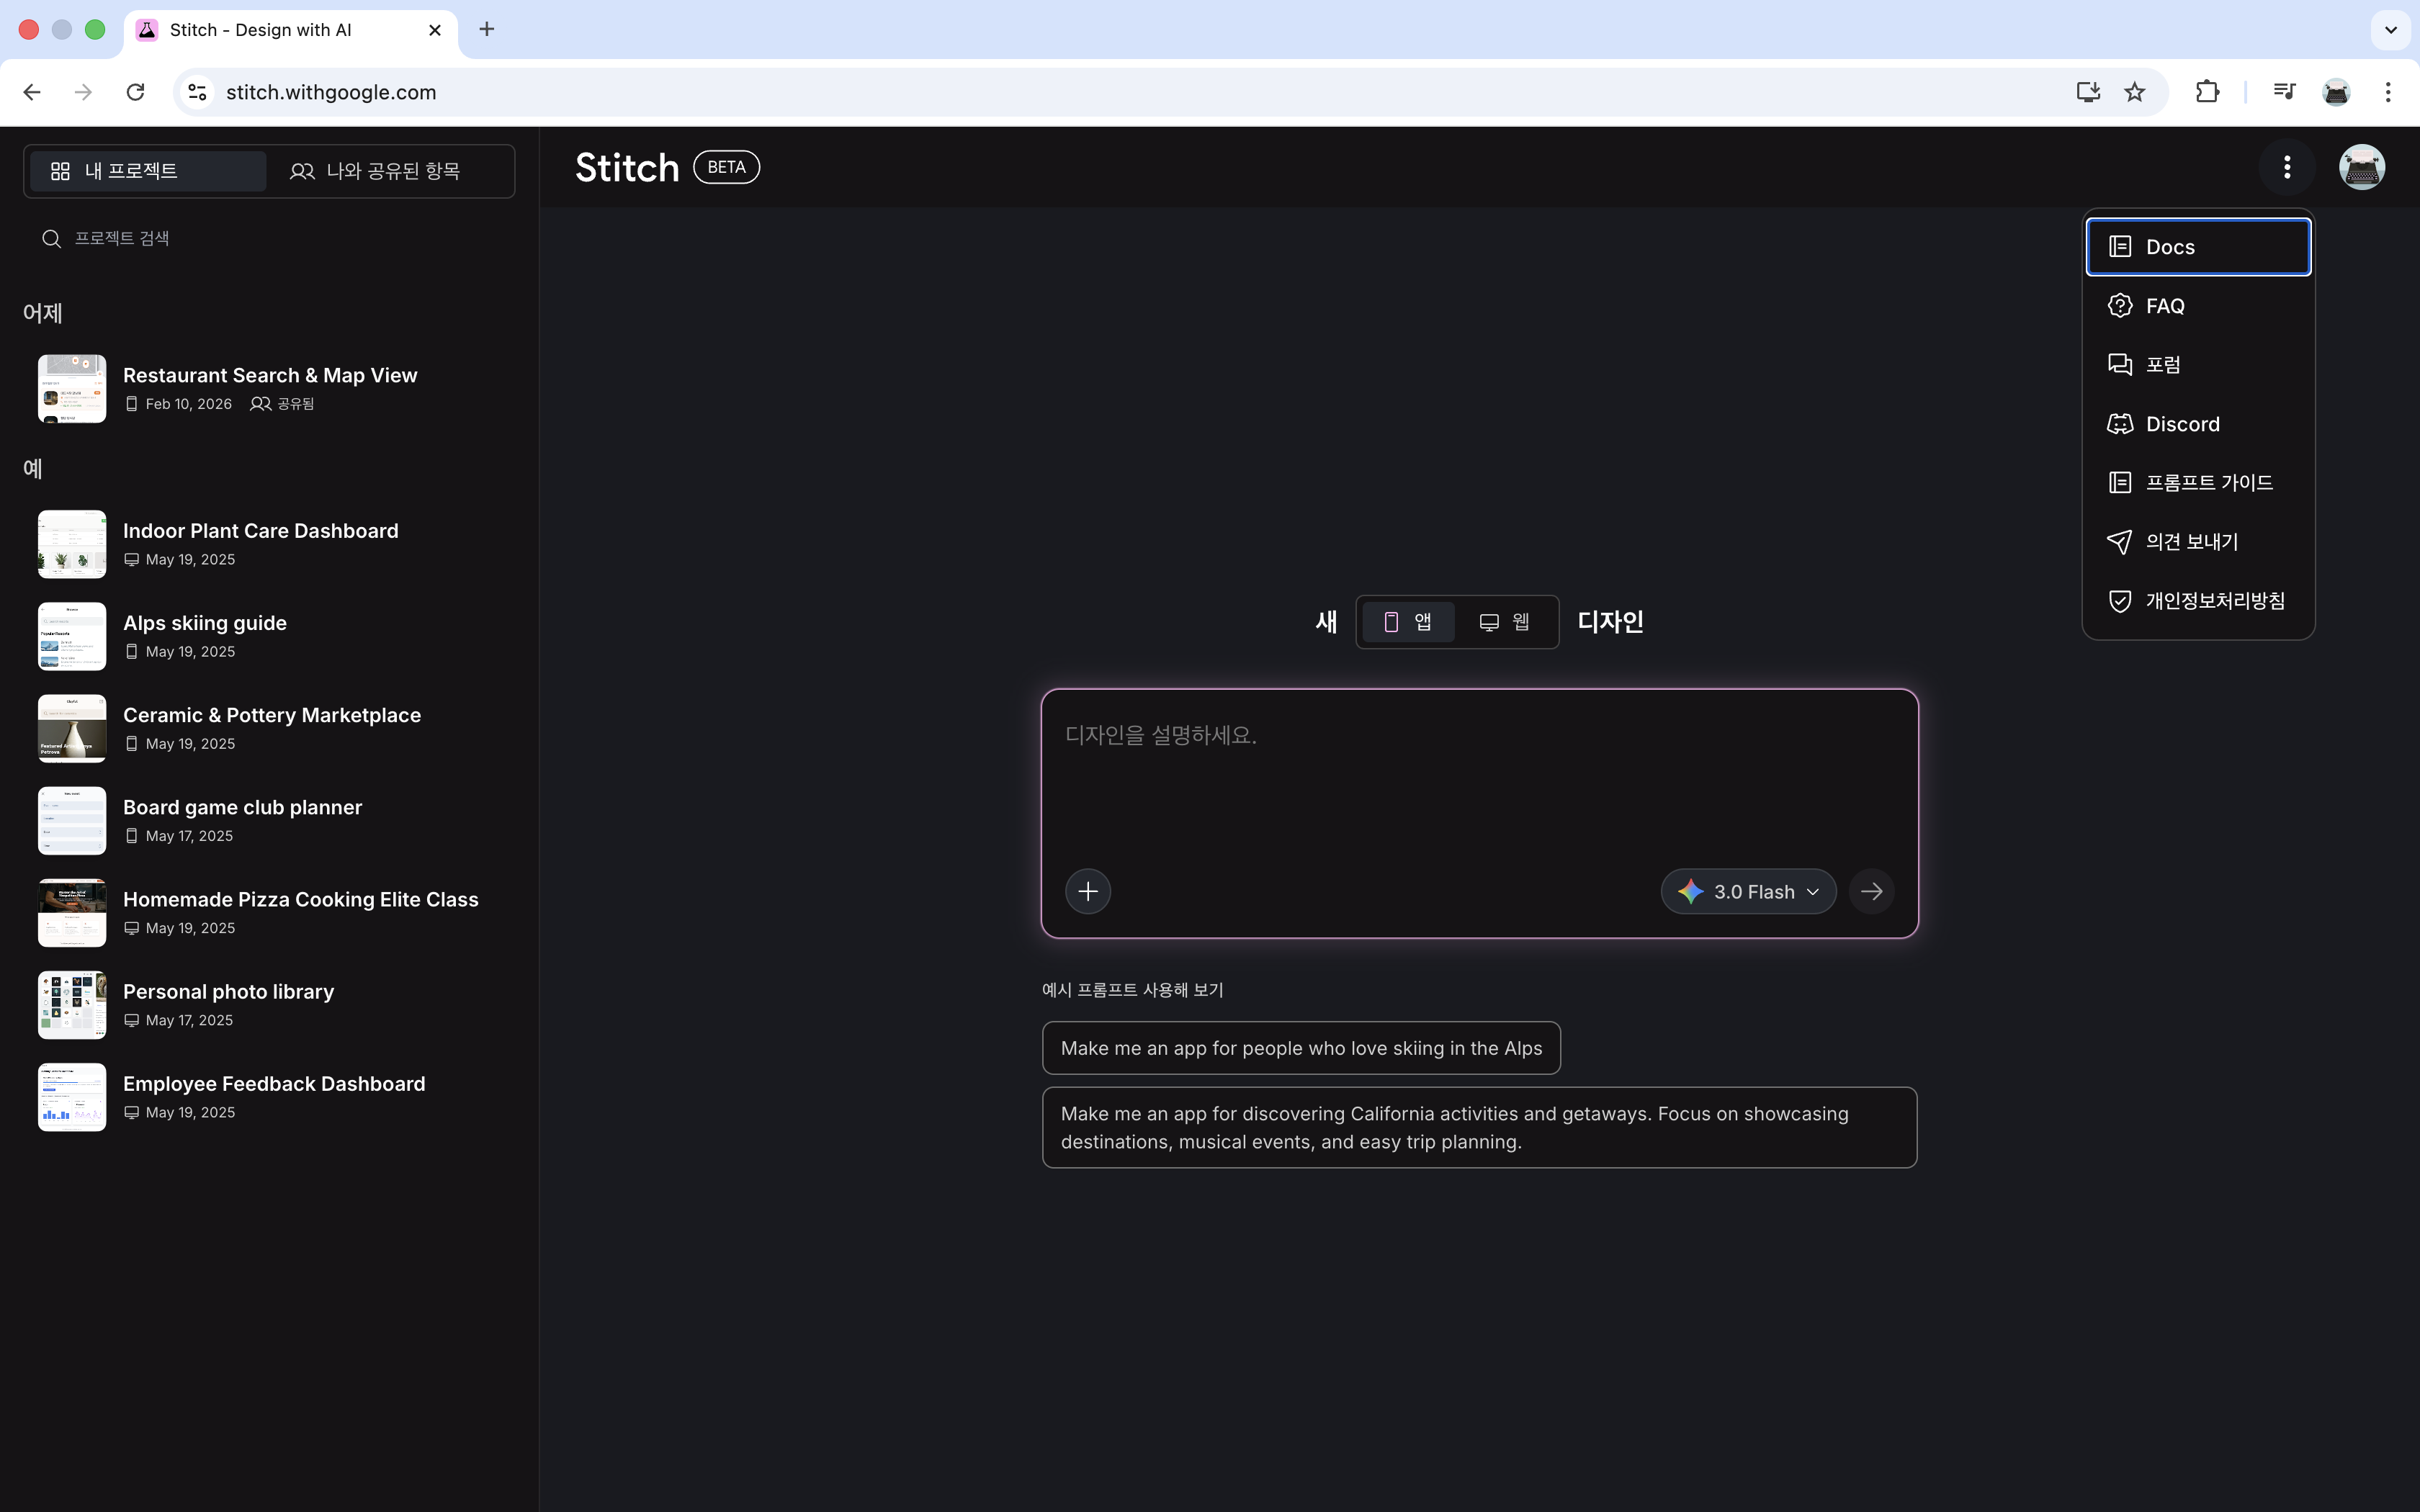The image size is (2420, 1512).
Task: Click the Indoor Plant Care Dashboard thumbnail
Action: click(72, 544)
